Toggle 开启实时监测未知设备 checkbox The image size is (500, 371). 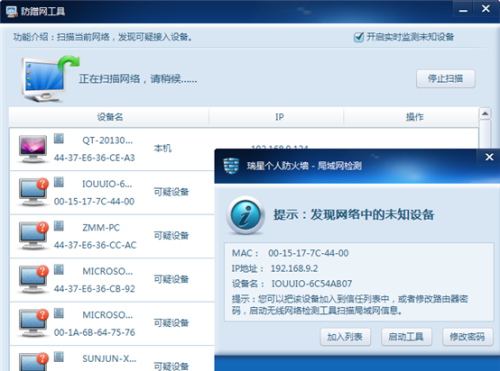(x=359, y=37)
